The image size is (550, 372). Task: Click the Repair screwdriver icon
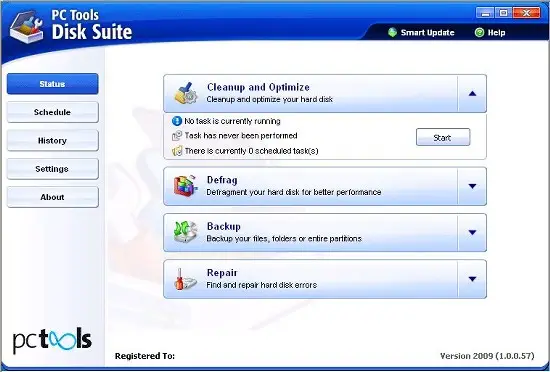(x=186, y=279)
